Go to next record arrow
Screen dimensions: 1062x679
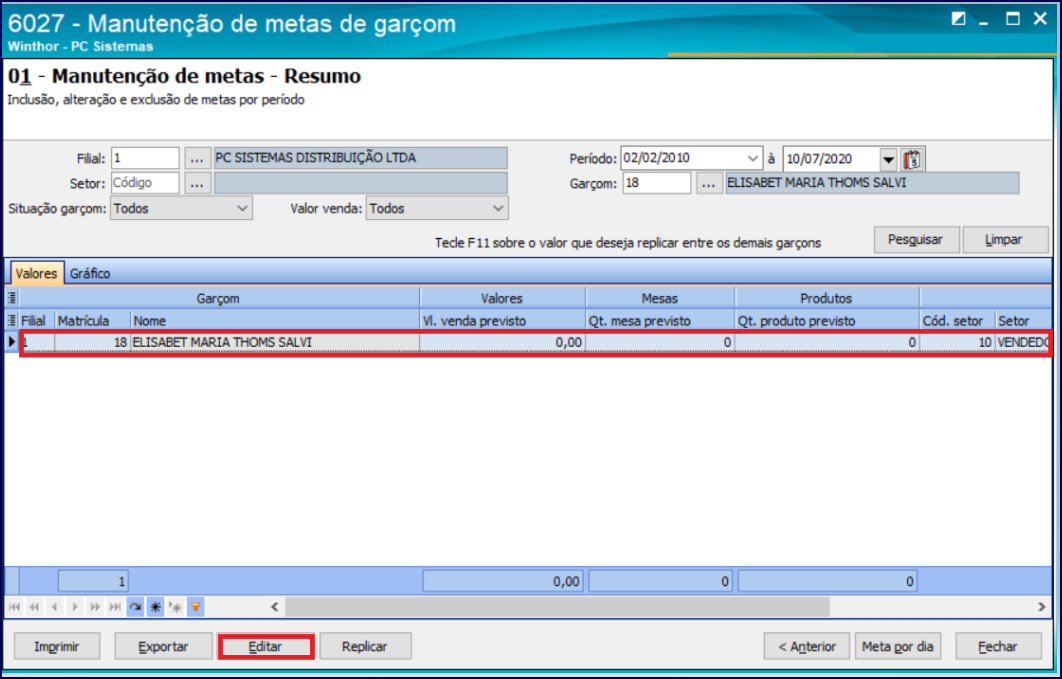point(75,607)
